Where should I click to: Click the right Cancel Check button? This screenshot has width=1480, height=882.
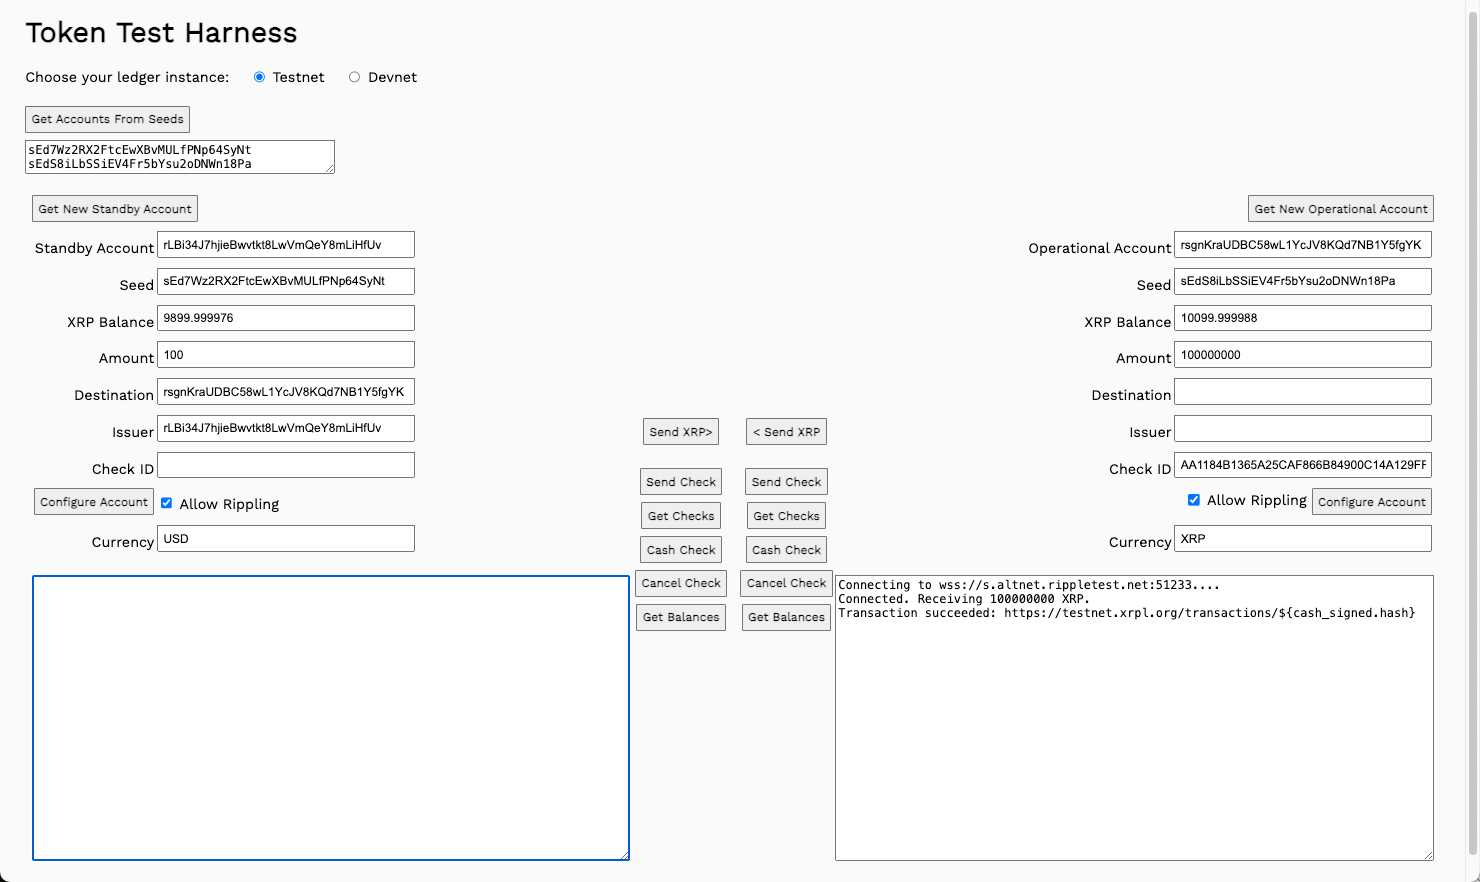pyautogui.click(x=786, y=583)
